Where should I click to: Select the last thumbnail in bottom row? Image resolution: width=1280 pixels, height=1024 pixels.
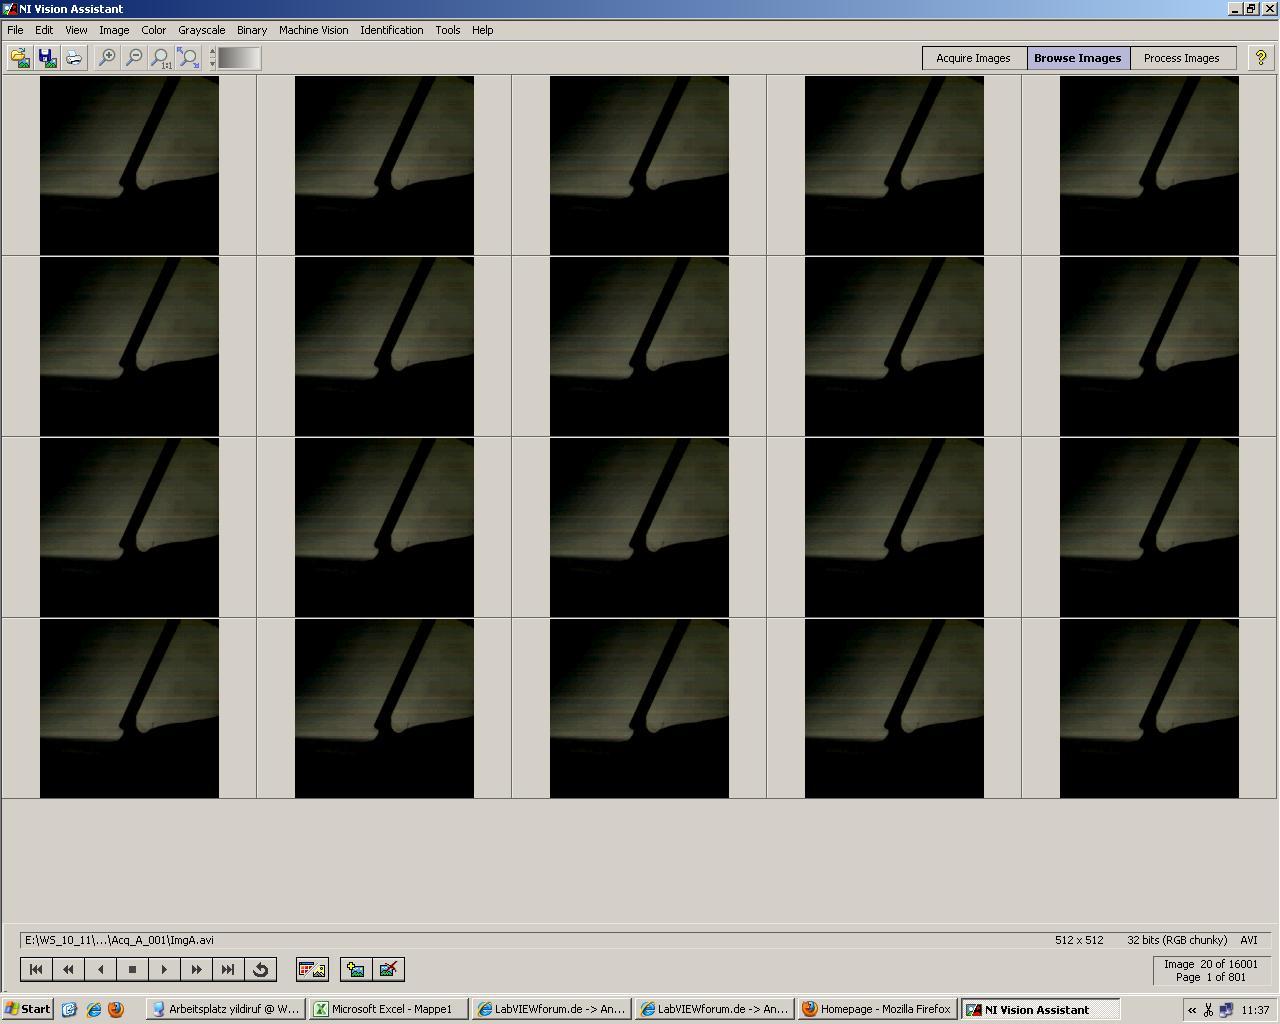[x=1149, y=708]
